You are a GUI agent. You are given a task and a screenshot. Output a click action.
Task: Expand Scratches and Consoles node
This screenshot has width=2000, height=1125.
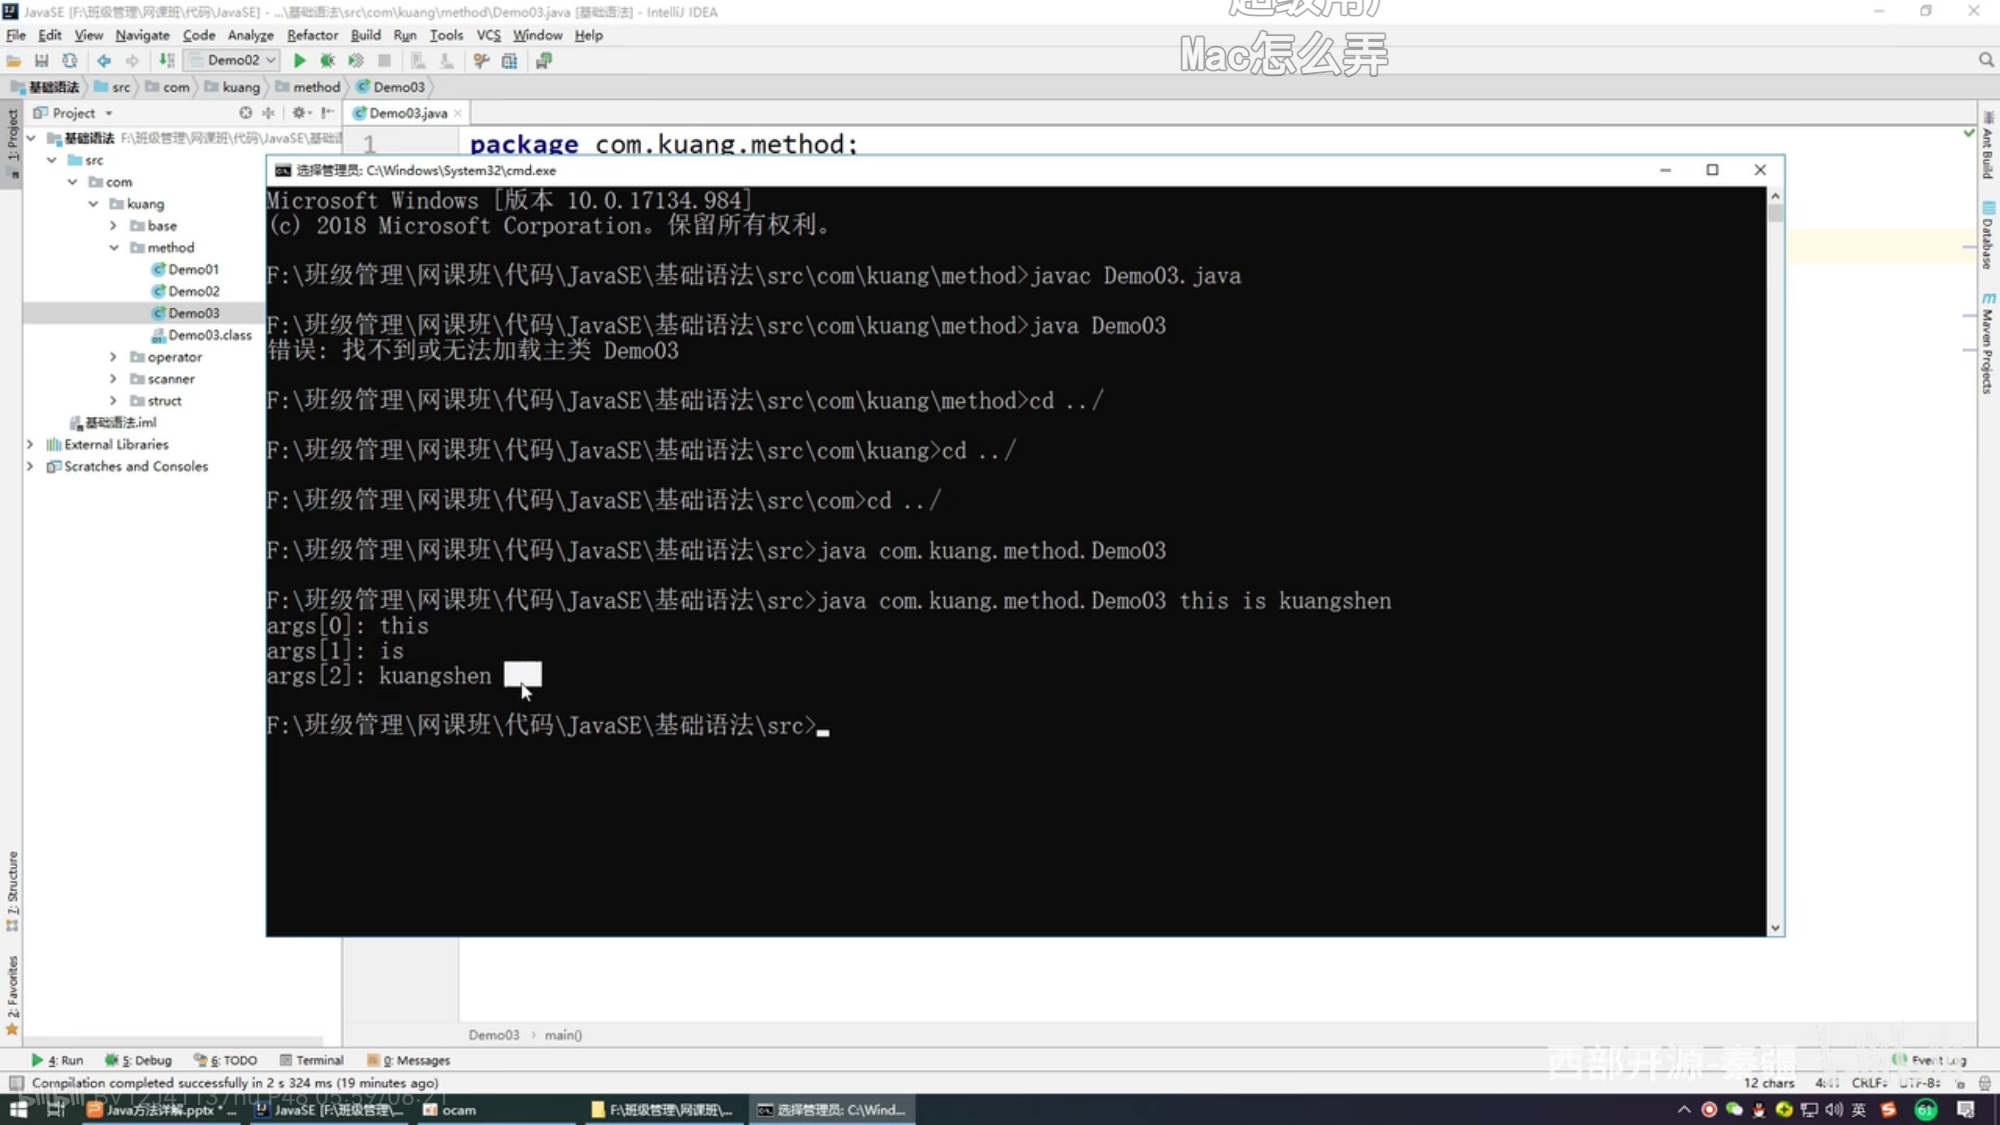tap(30, 467)
